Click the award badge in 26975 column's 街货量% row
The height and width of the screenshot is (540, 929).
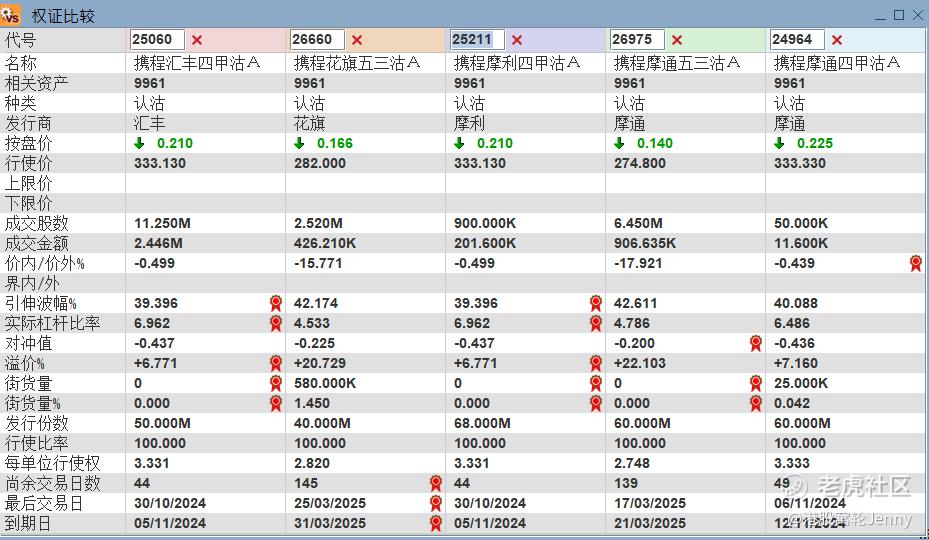point(755,404)
